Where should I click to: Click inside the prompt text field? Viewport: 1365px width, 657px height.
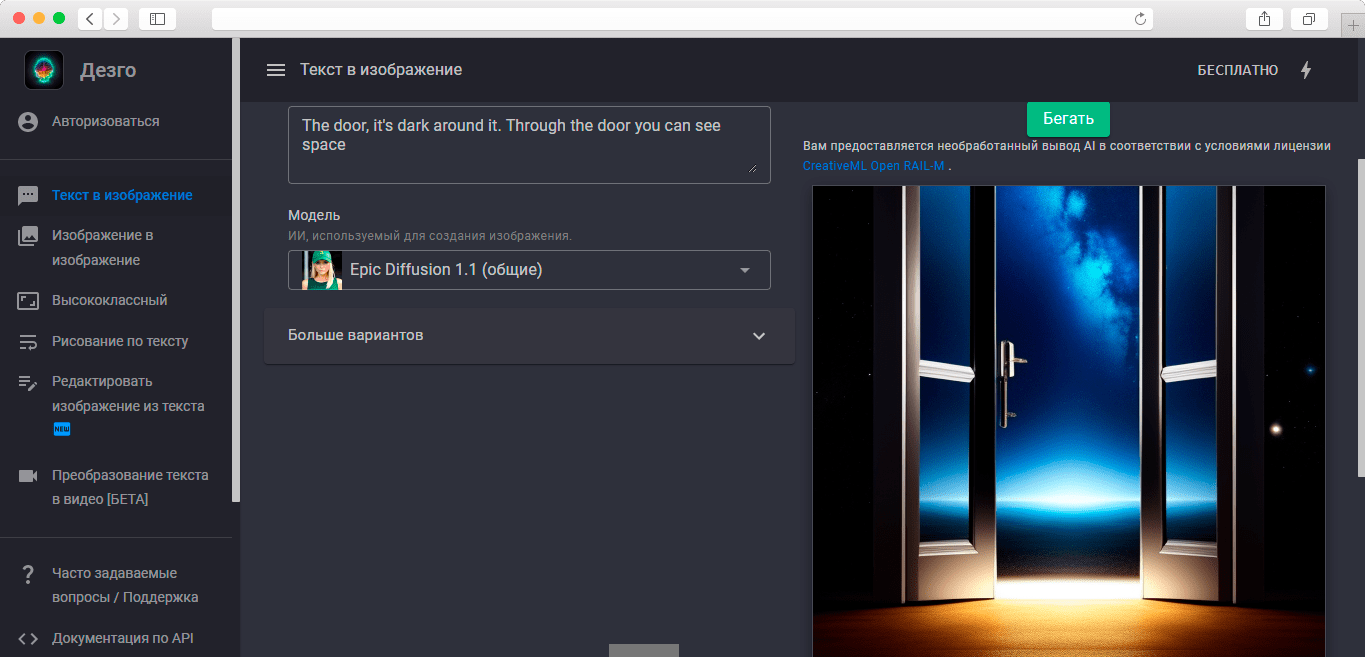pos(529,145)
